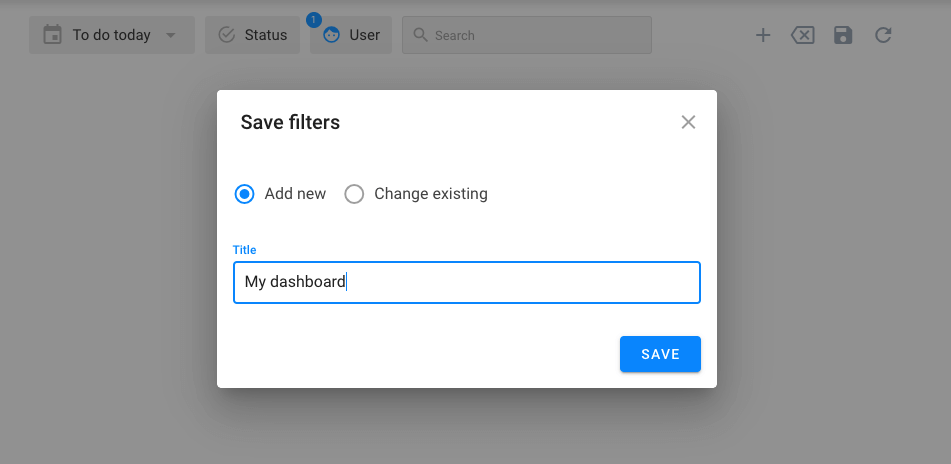Click the floppy disk save filters icon

(843, 35)
